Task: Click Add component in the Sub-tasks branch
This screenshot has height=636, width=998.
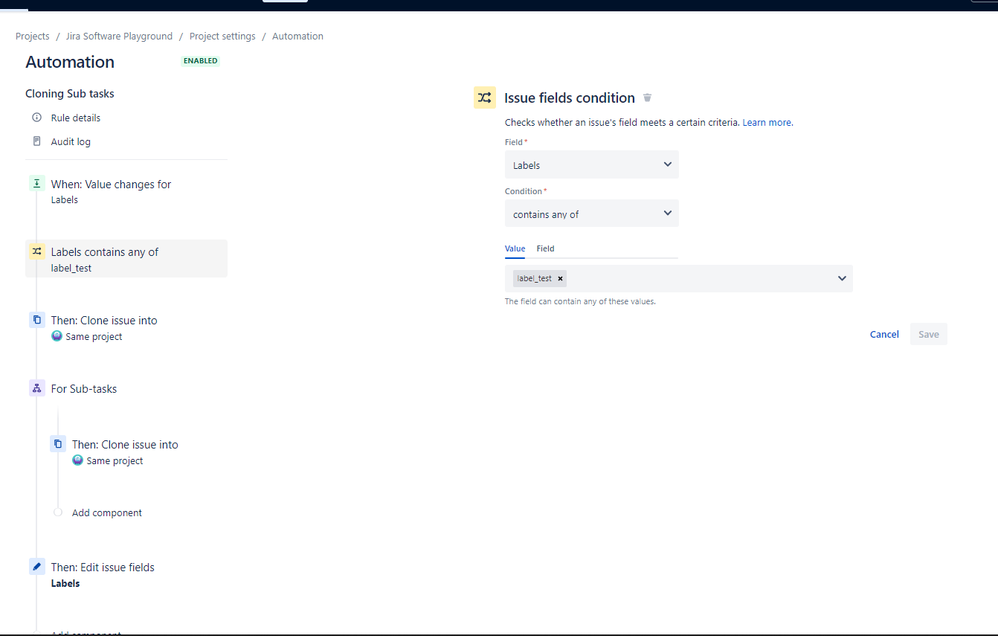Action: pyautogui.click(x=107, y=512)
